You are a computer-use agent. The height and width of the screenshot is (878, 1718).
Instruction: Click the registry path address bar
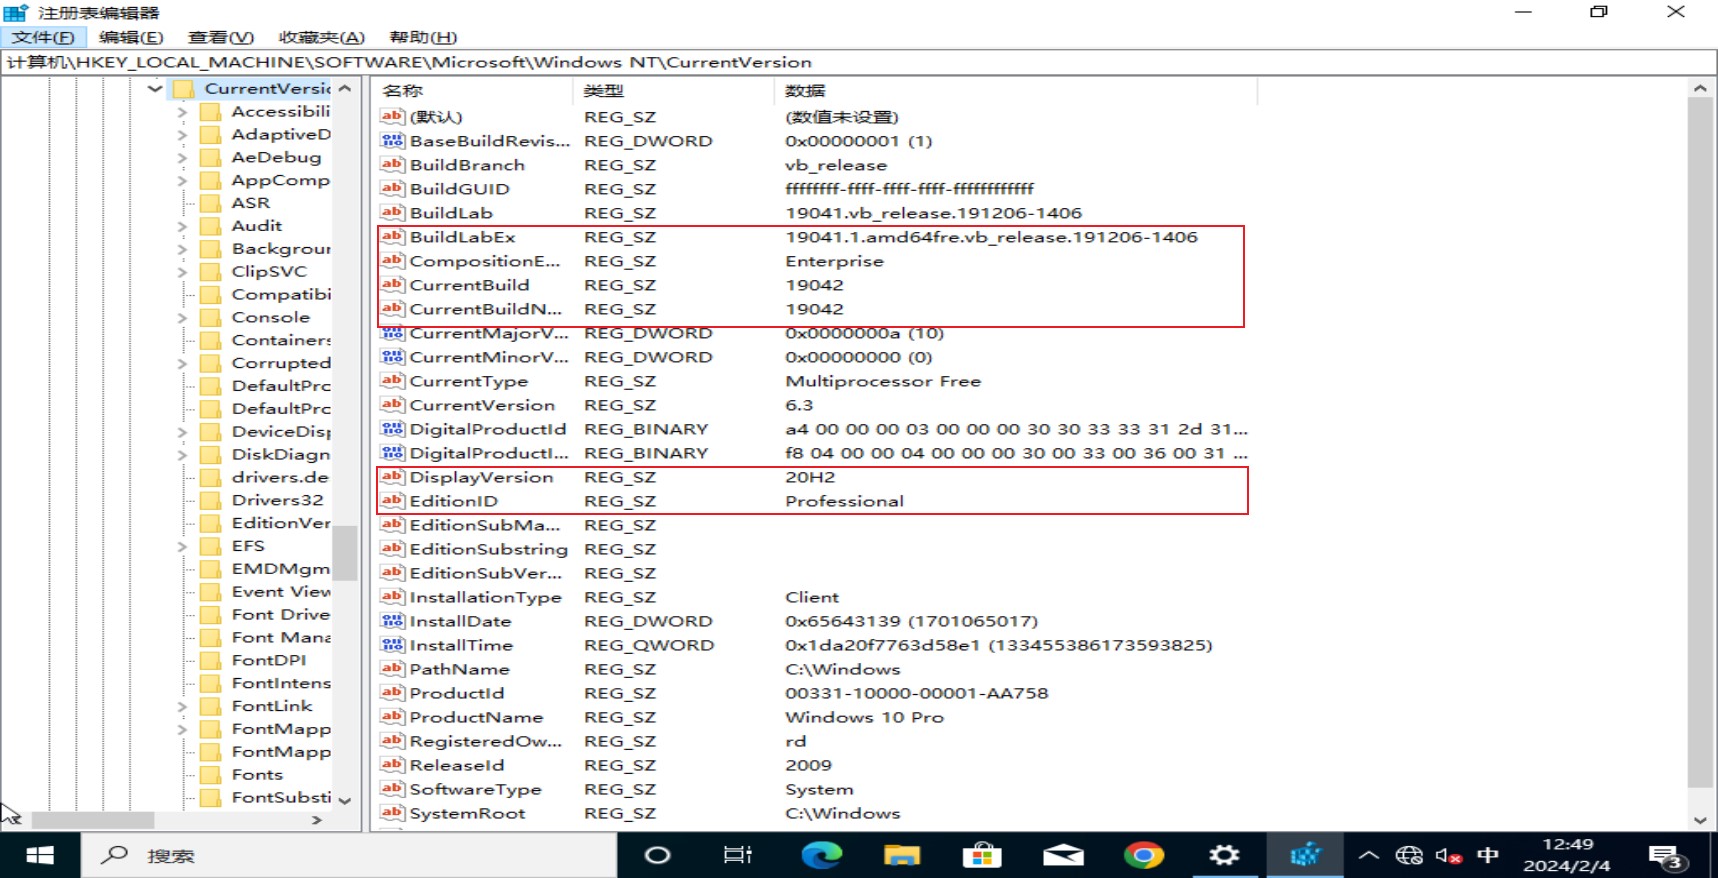858,62
